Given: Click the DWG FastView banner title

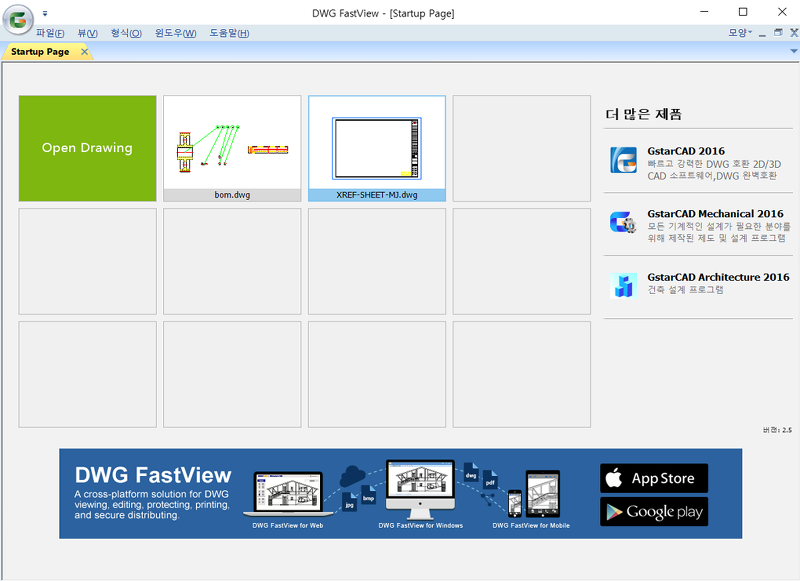Looking at the screenshot, I should point(153,475).
